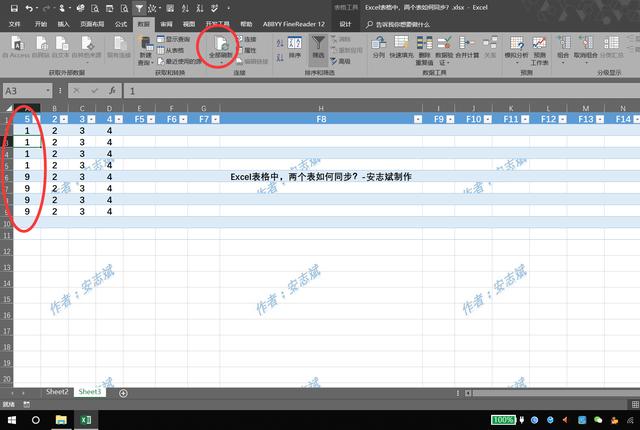Click the insert function fx button

(112, 91)
